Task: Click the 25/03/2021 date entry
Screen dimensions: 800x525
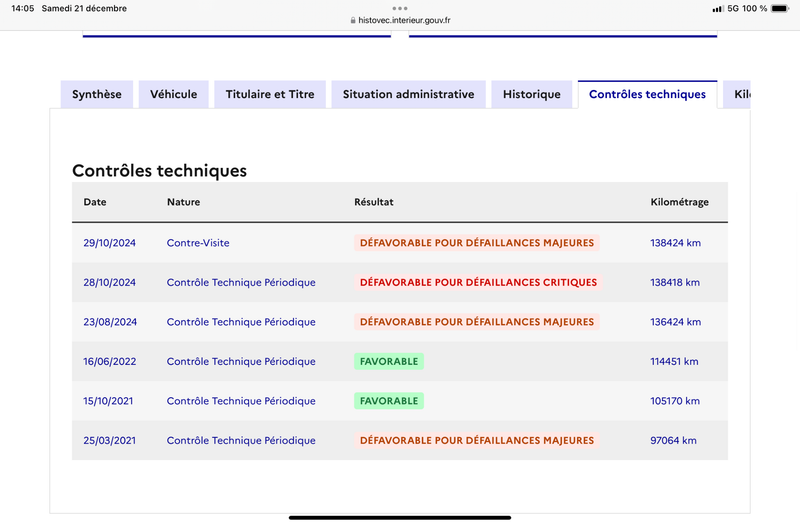Action: [x=110, y=441]
